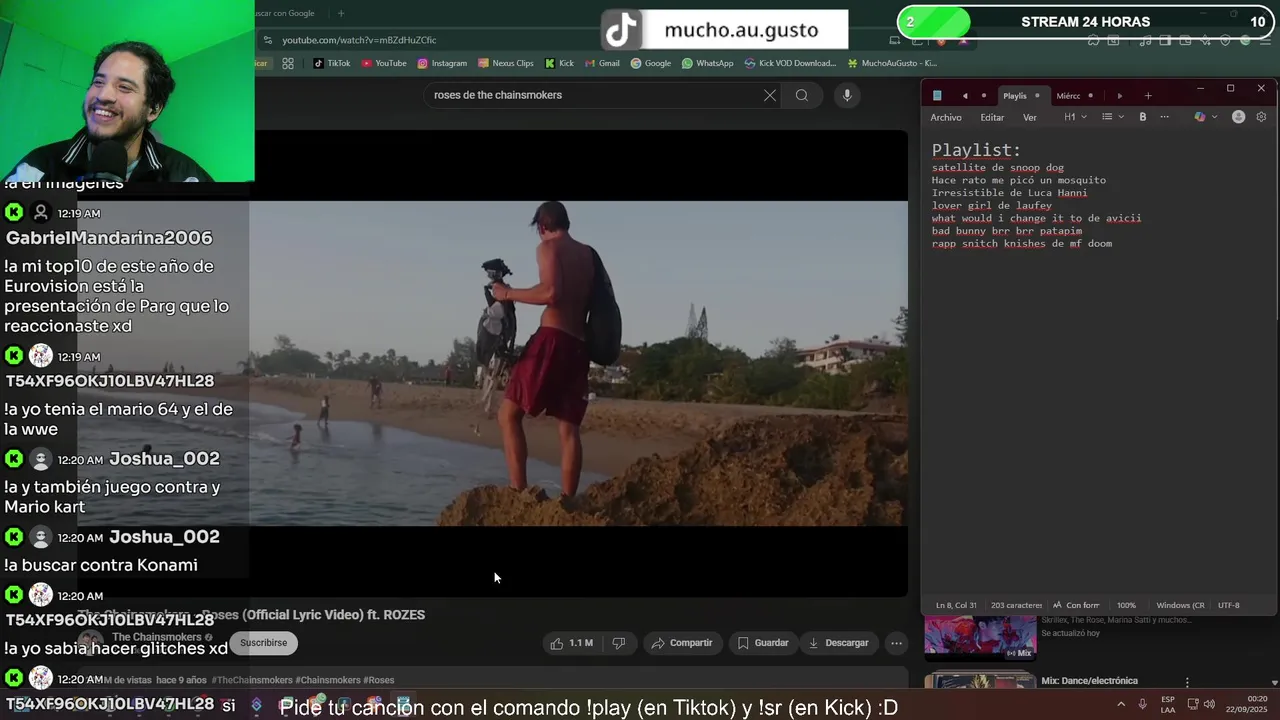The height and width of the screenshot is (720, 1280).
Task: Click the browser address bar URL
Action: (359, 40)
